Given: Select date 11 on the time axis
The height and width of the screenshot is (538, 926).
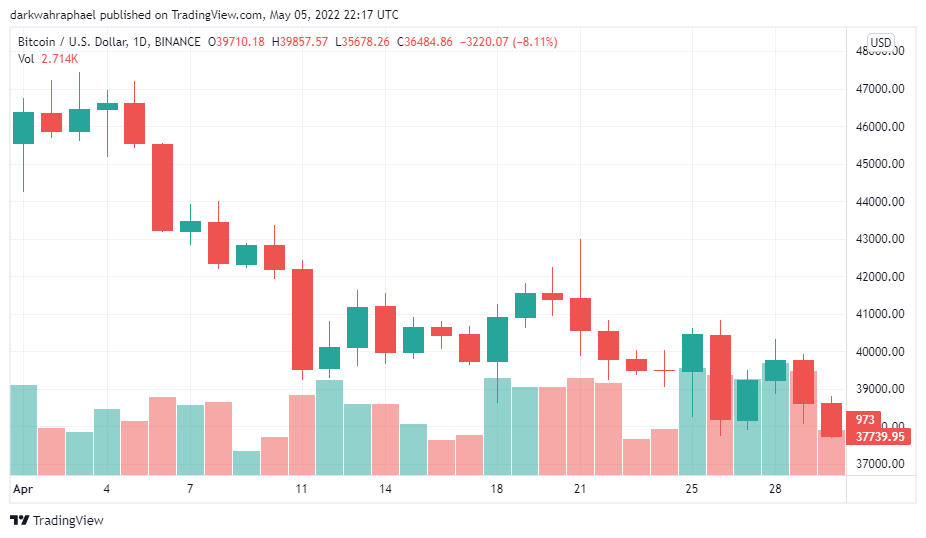Looking at the screenshot, I should [301, 489].
